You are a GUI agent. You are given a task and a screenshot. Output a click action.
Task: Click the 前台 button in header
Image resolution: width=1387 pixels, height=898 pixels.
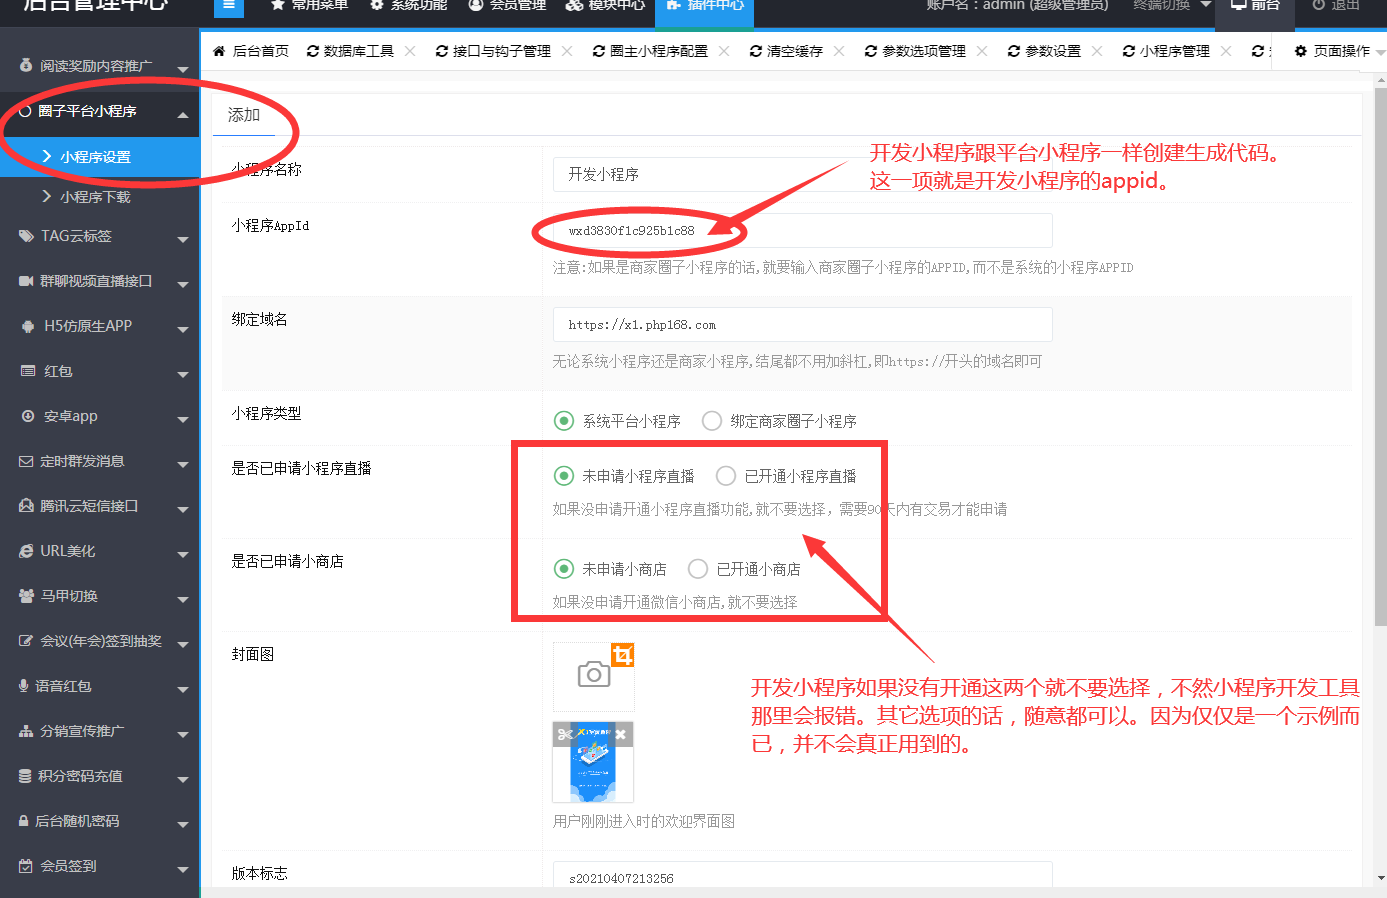coord(1255,6)
